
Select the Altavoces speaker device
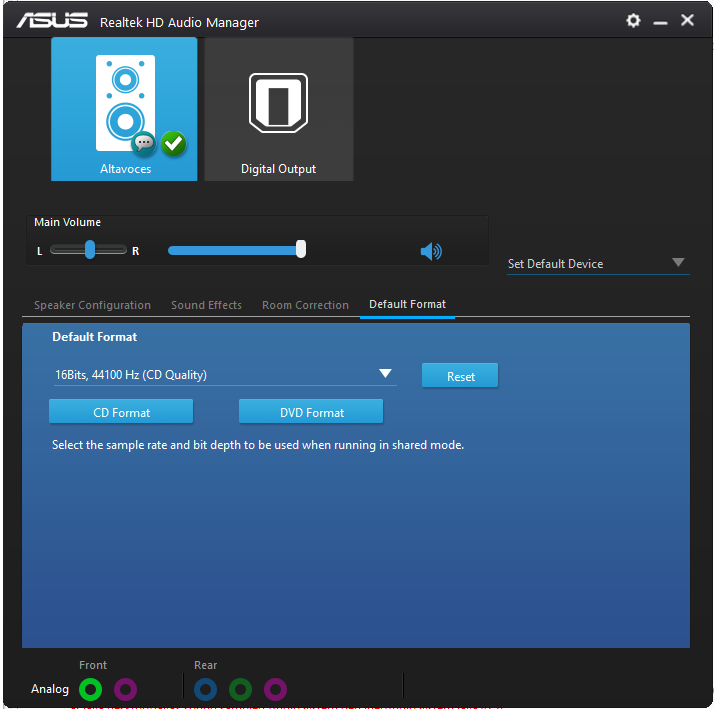point(124,109)
